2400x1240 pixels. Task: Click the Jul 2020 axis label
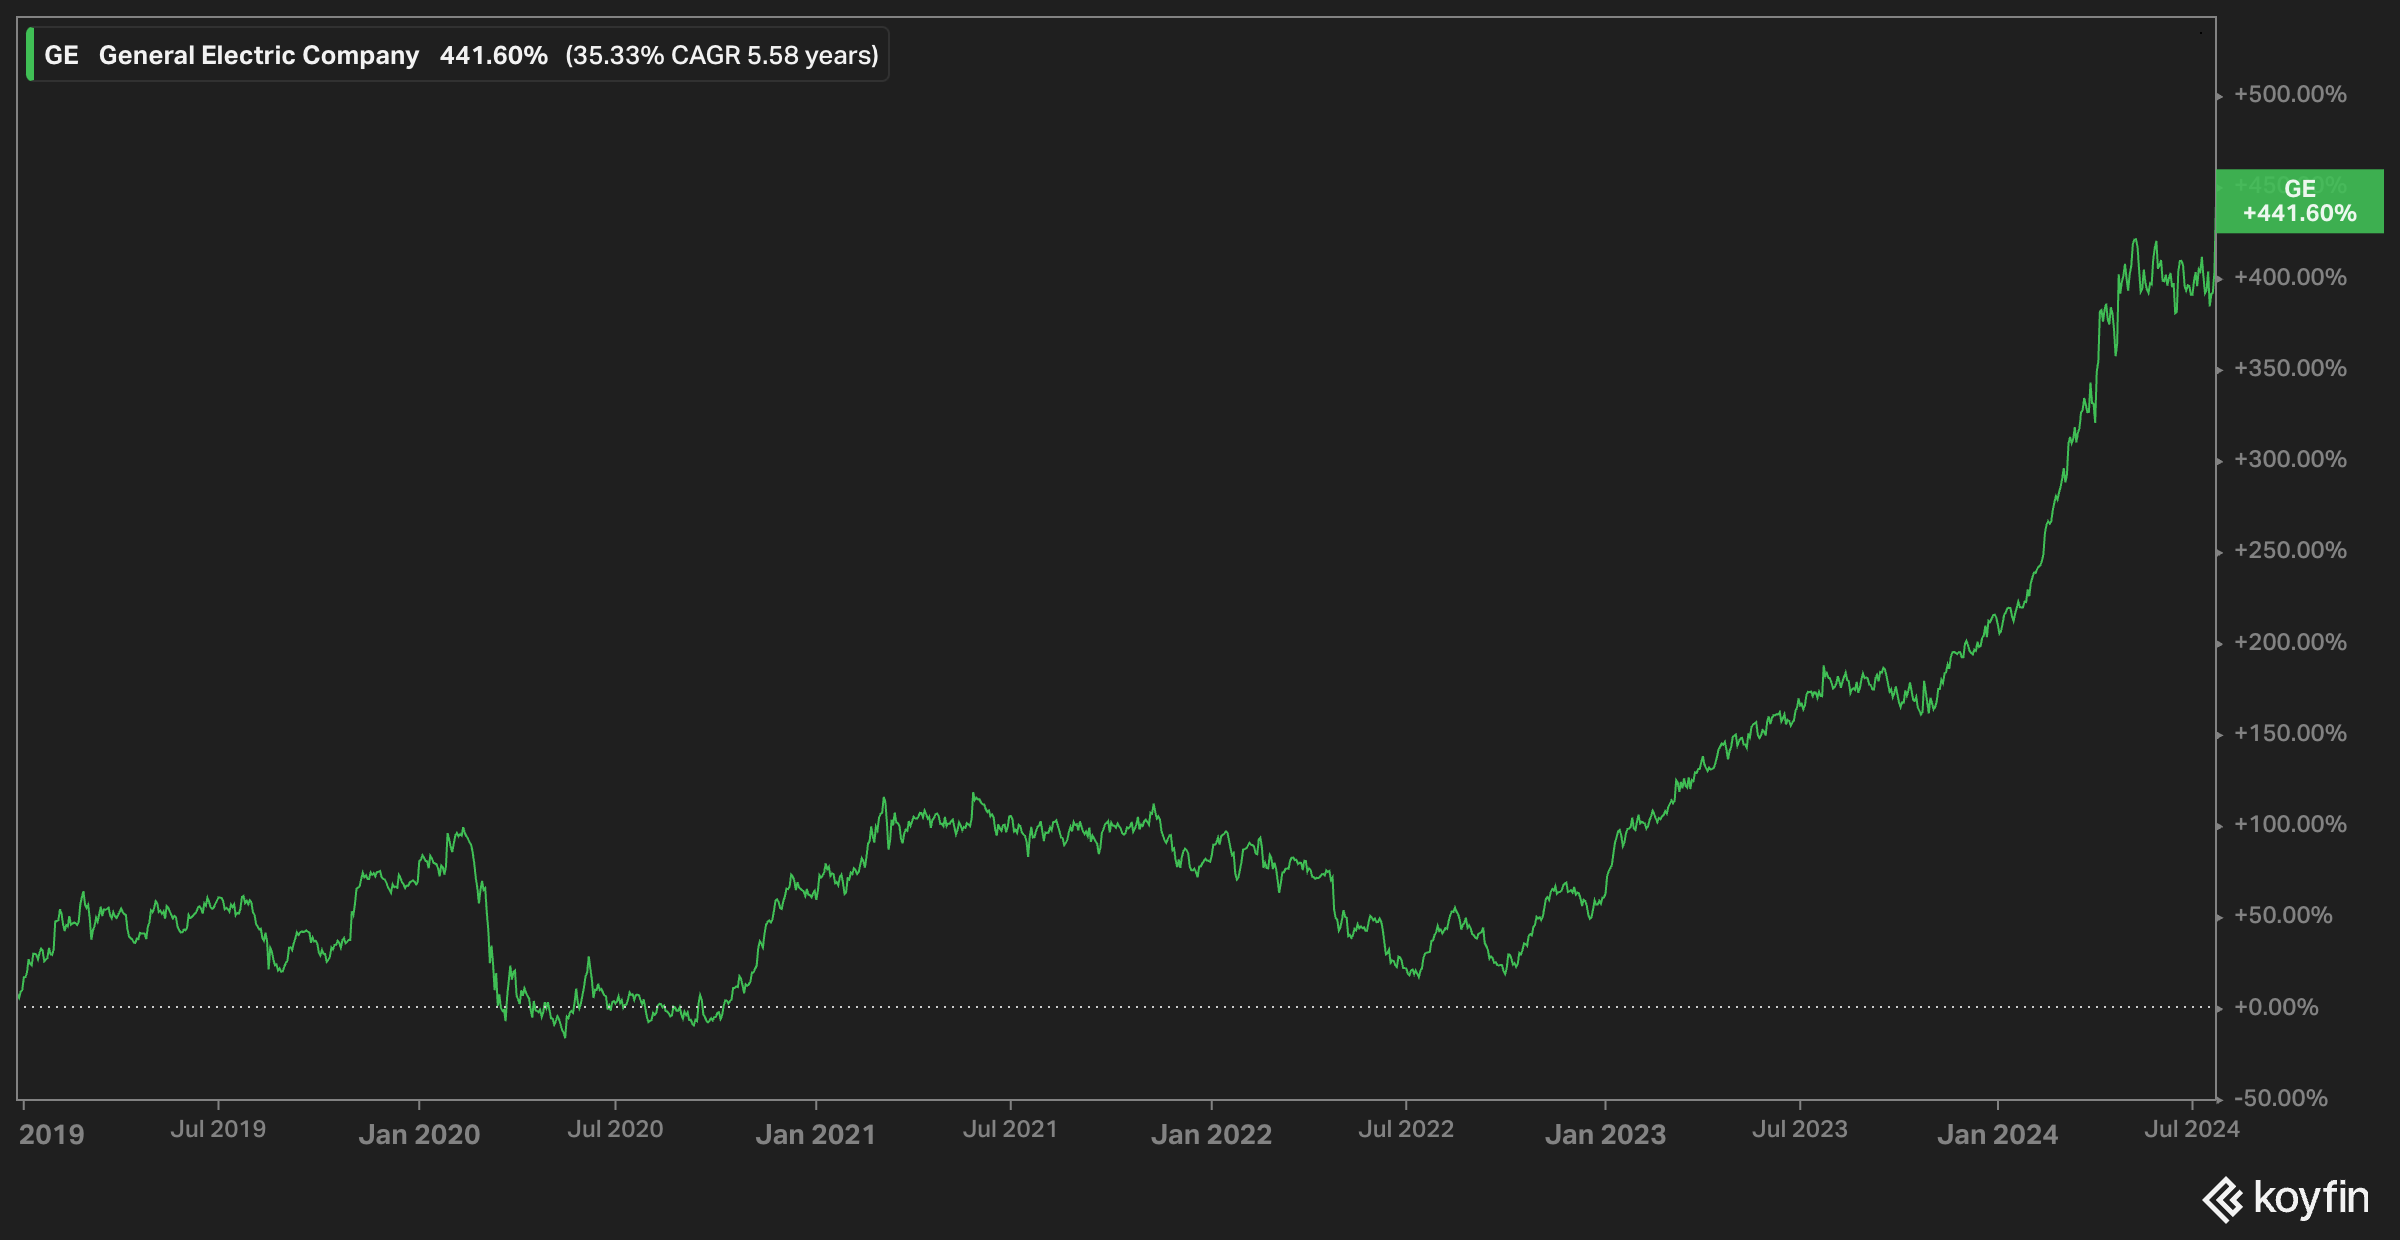(x=615, y=1129)
